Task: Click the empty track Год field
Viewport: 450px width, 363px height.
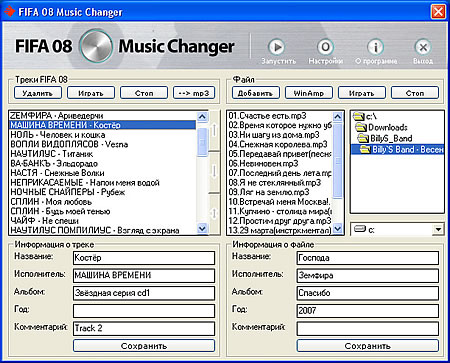Action: [x=144, y=311]
